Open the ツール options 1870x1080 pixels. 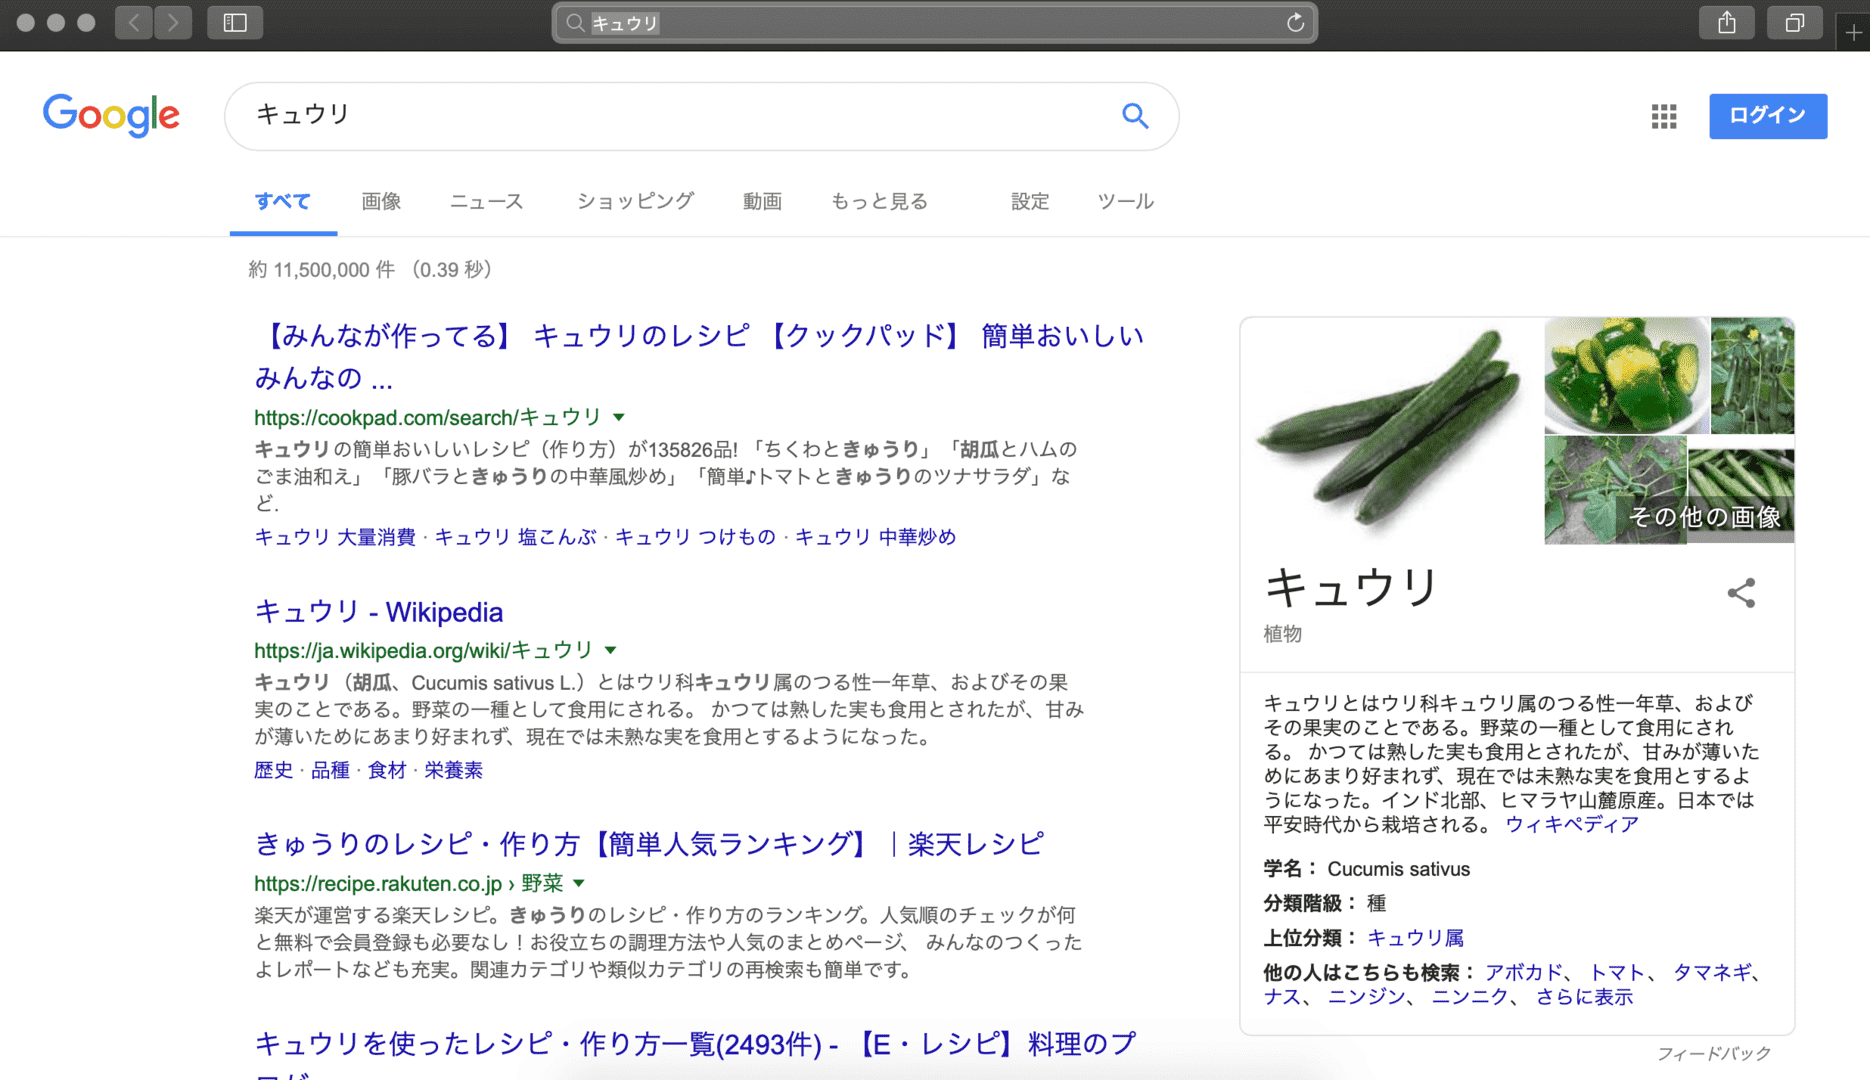pos(1125,201)
